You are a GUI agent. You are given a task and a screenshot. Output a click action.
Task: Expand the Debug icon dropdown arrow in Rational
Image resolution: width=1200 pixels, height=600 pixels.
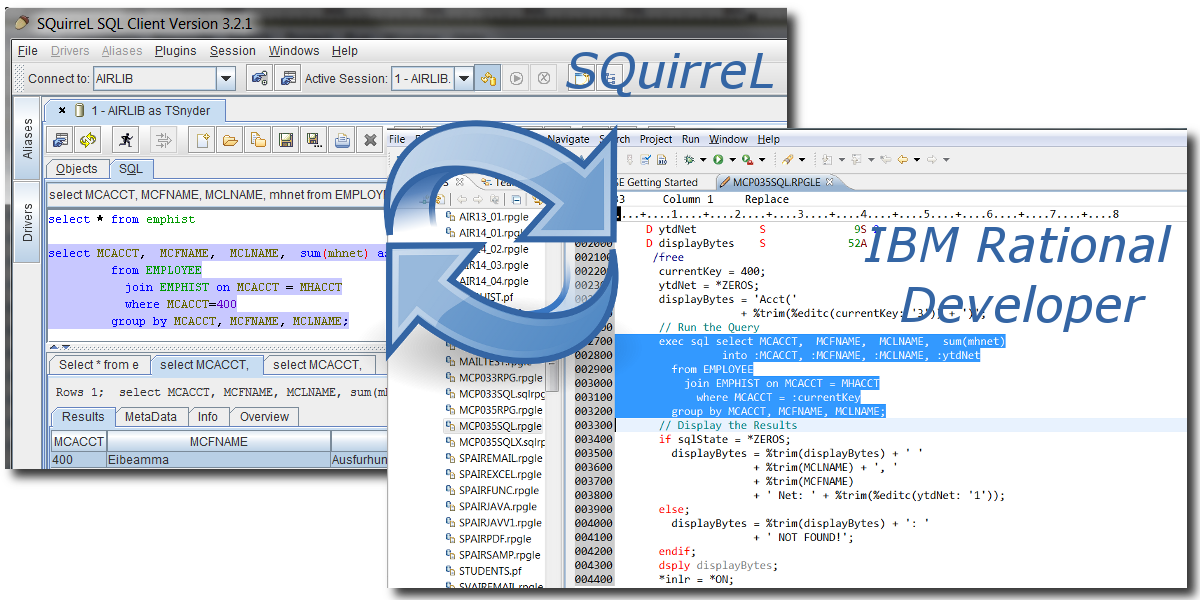703,159
